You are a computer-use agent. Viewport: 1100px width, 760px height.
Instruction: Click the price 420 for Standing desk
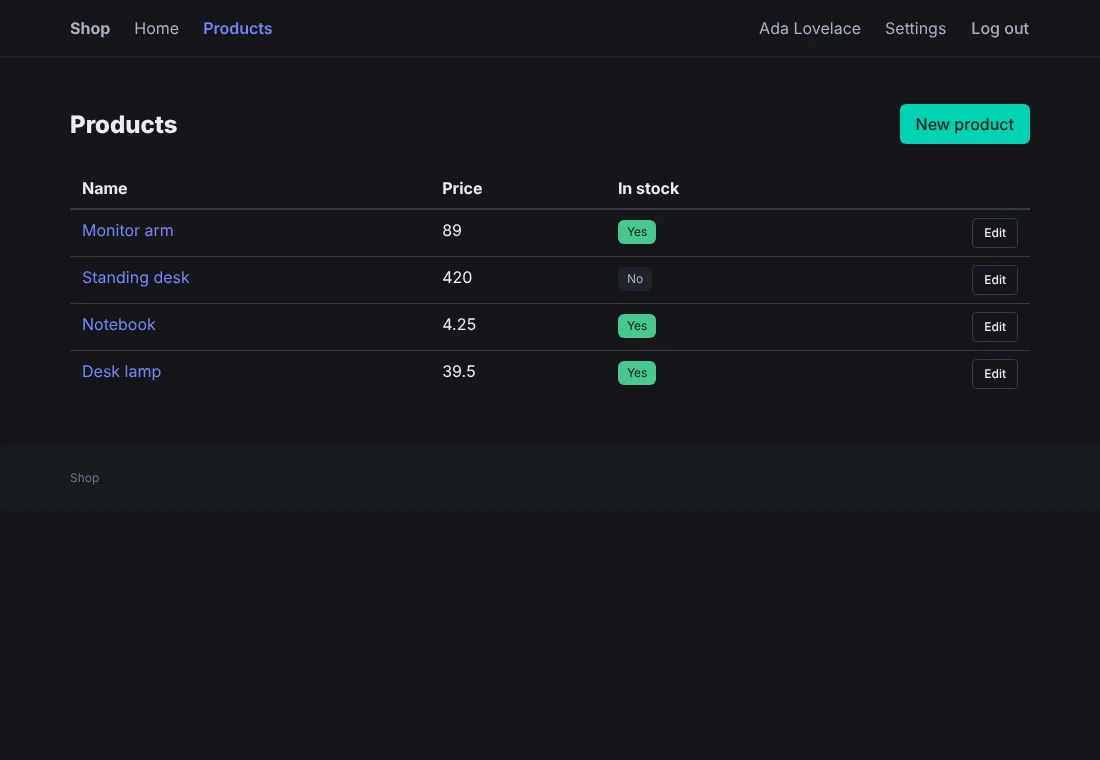[x=457, y=278]
